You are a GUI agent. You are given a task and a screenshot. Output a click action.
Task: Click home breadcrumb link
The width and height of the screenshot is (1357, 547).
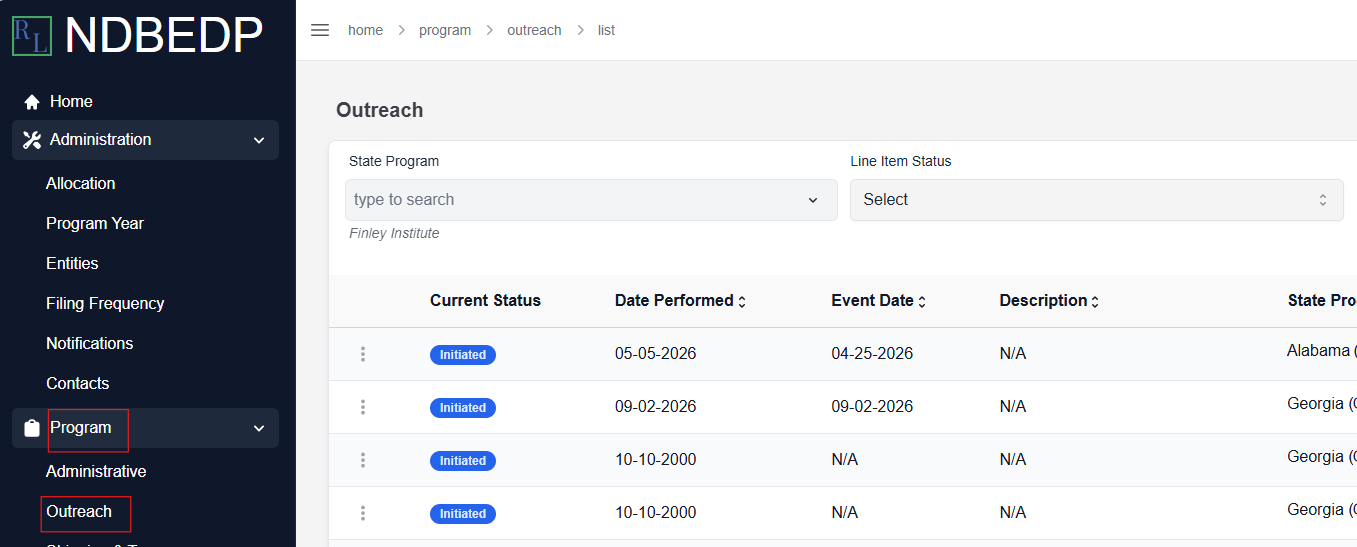[x=365, y=30]
